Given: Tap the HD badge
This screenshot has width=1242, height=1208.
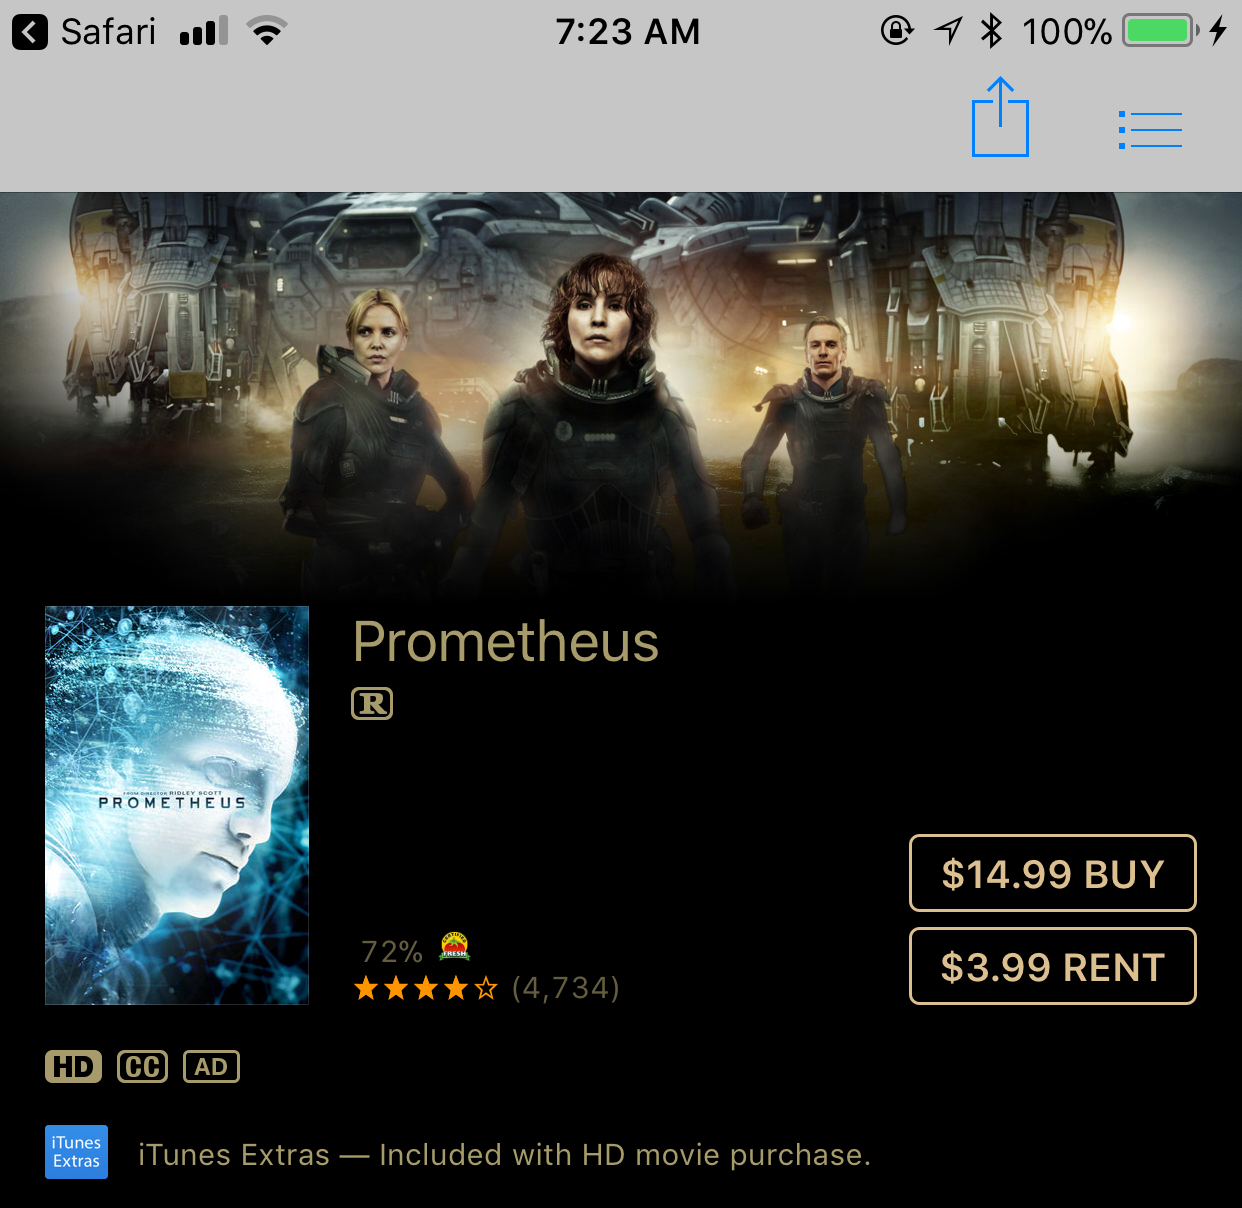Looking at the screenshot, I should 73,1067.
